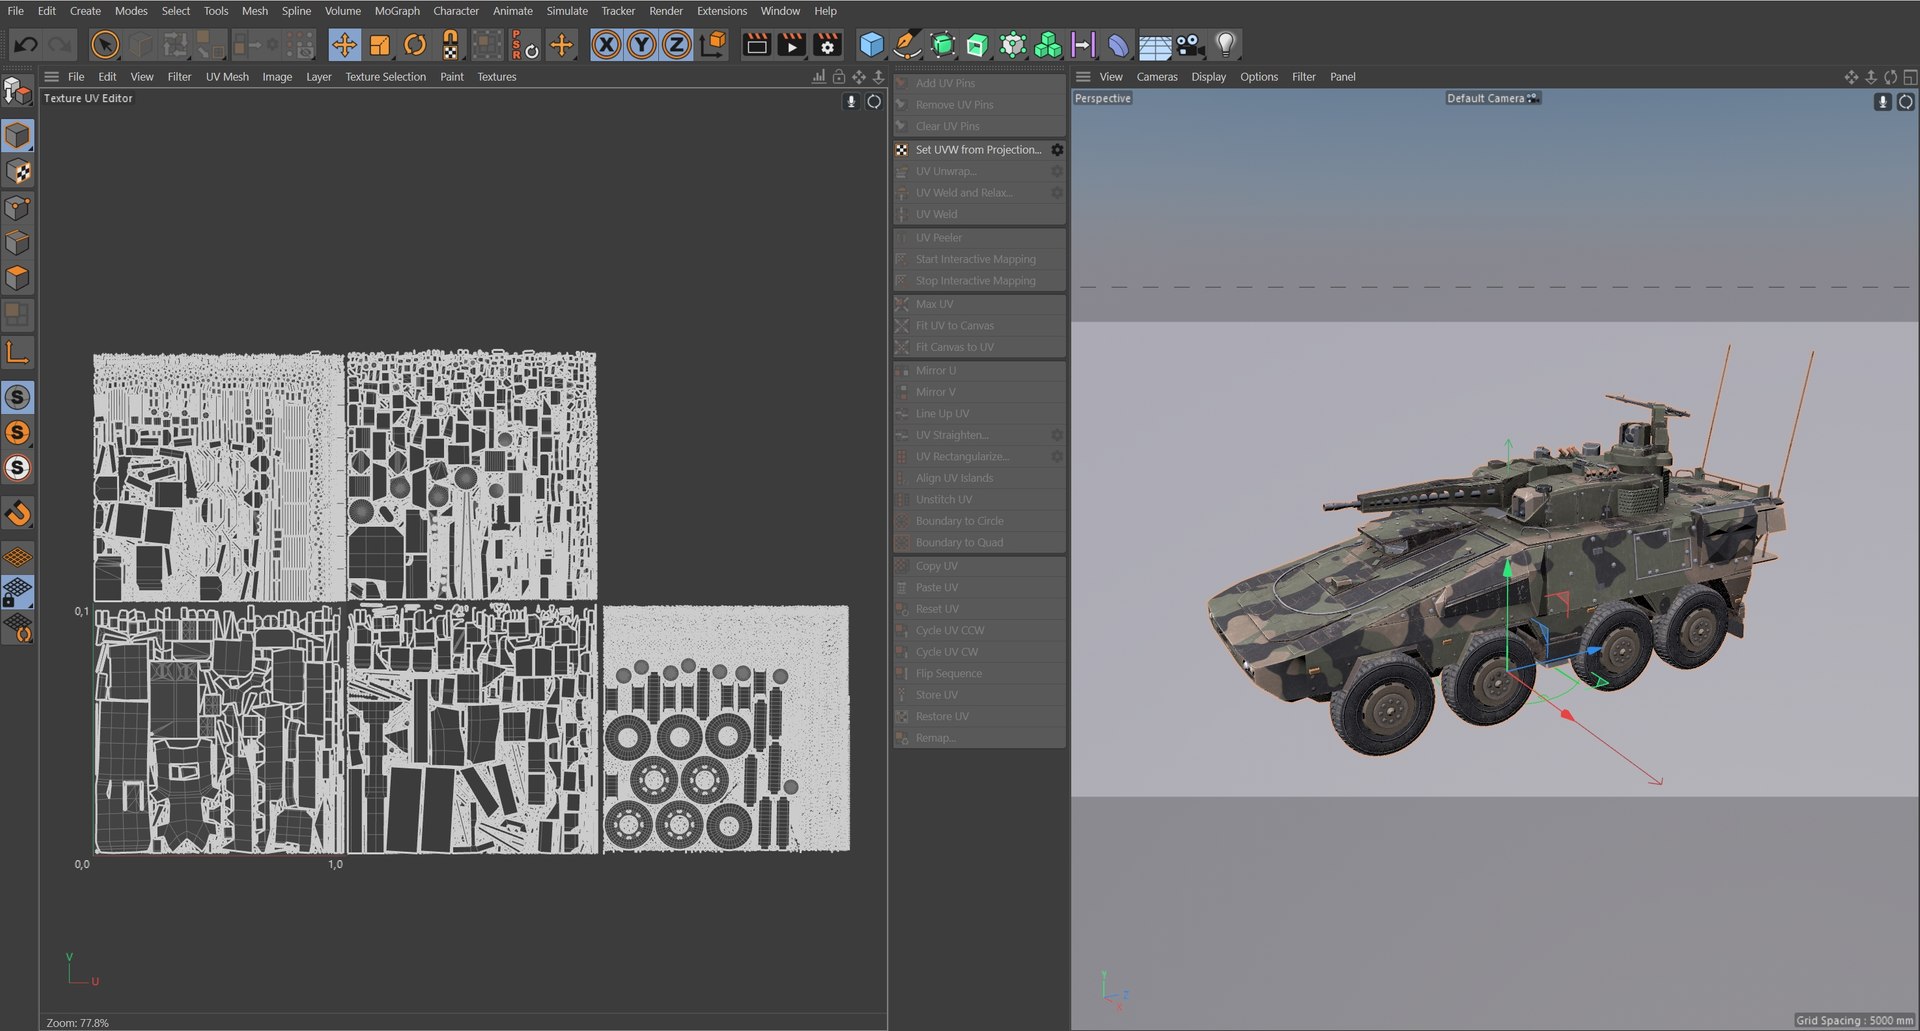Image resolution: width=1920 pixels, height=1031 pixels.
Task: Click the Mirror U command
Action: (x=979, y=370)
